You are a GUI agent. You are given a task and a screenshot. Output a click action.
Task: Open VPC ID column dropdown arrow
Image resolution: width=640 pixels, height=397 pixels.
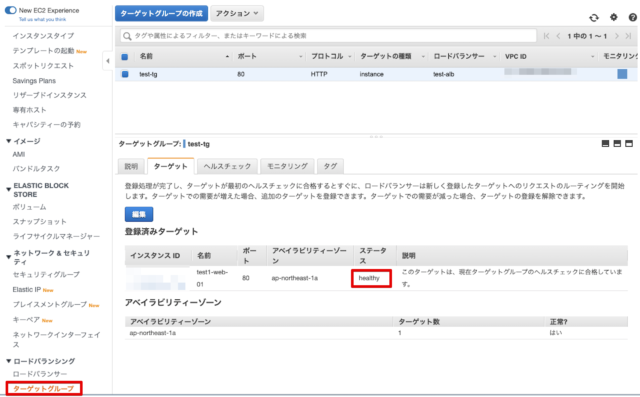(593, 56)
